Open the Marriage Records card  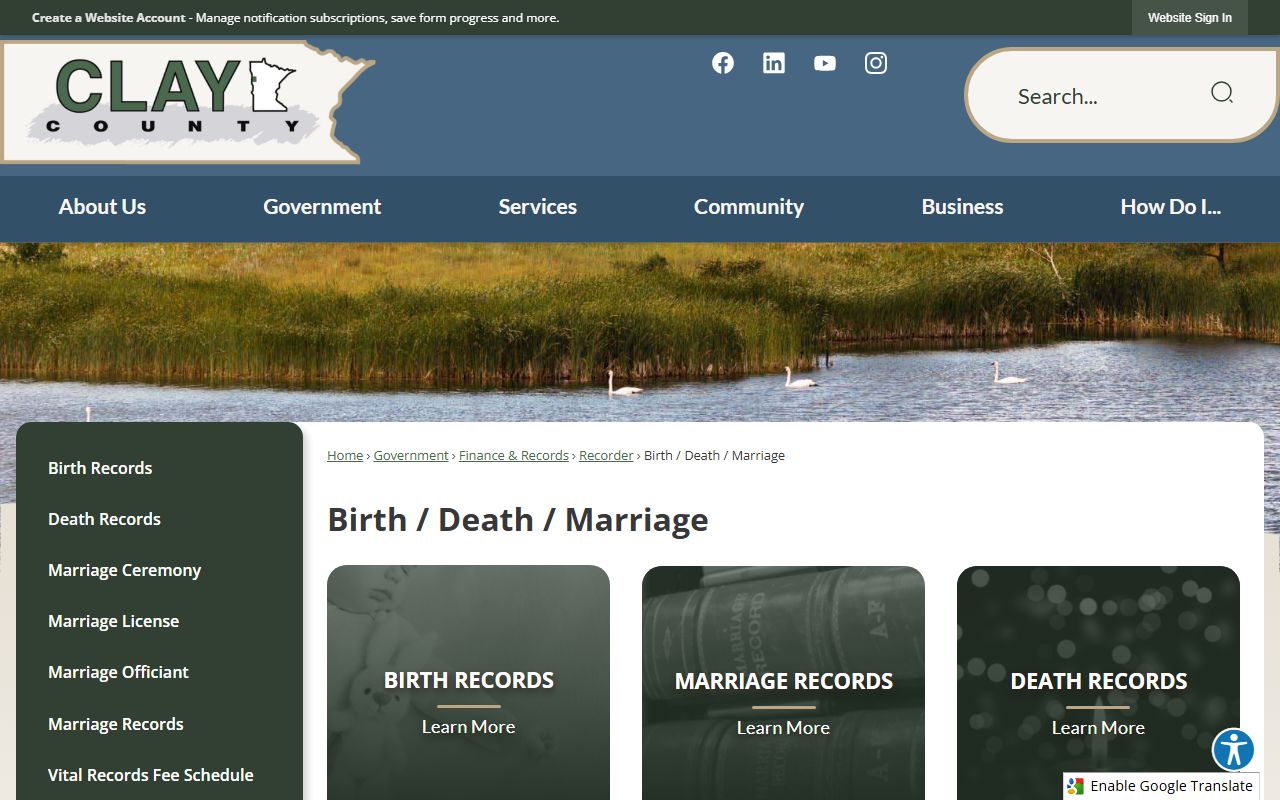pos(783,683)
